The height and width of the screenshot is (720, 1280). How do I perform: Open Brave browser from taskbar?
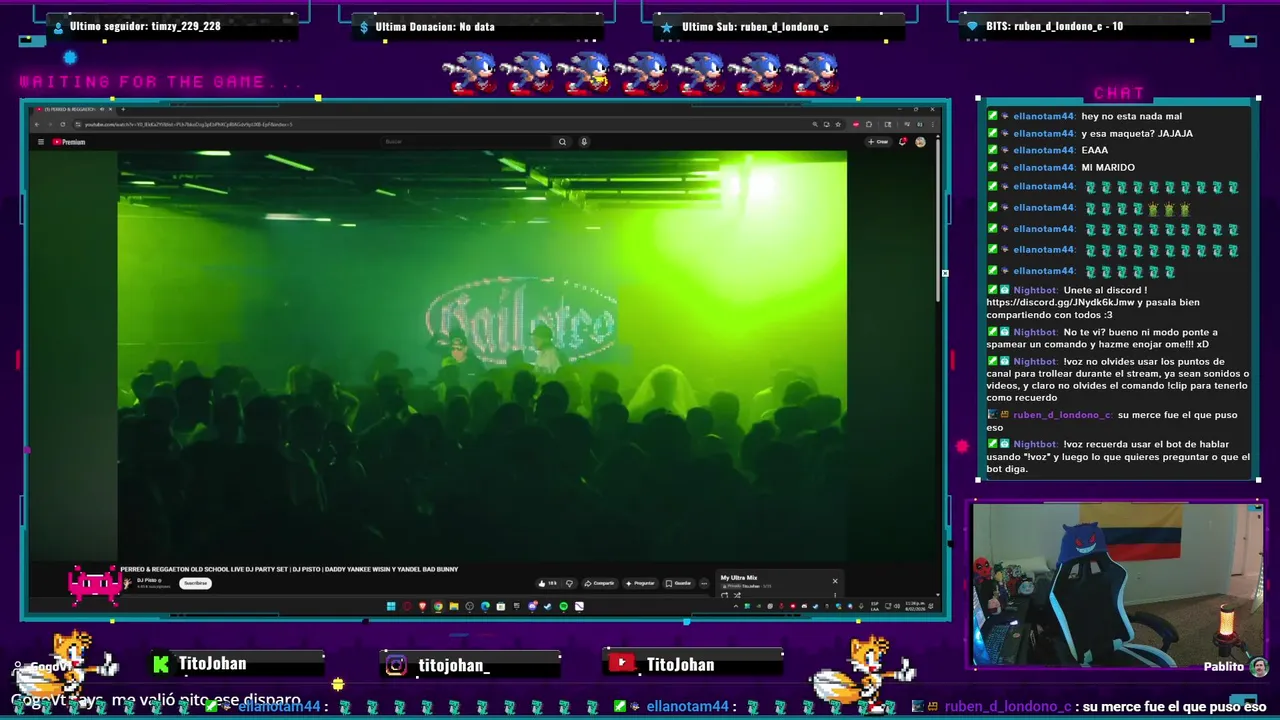coord(422,606)
